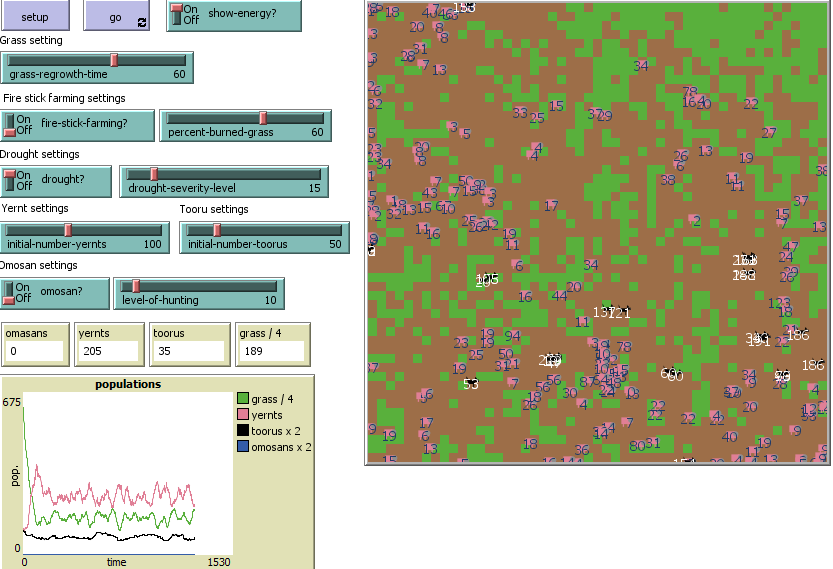The image size is (833, 569).
Task: Click the yernt labeled 38 in world view
Action: tap(668, 180)
